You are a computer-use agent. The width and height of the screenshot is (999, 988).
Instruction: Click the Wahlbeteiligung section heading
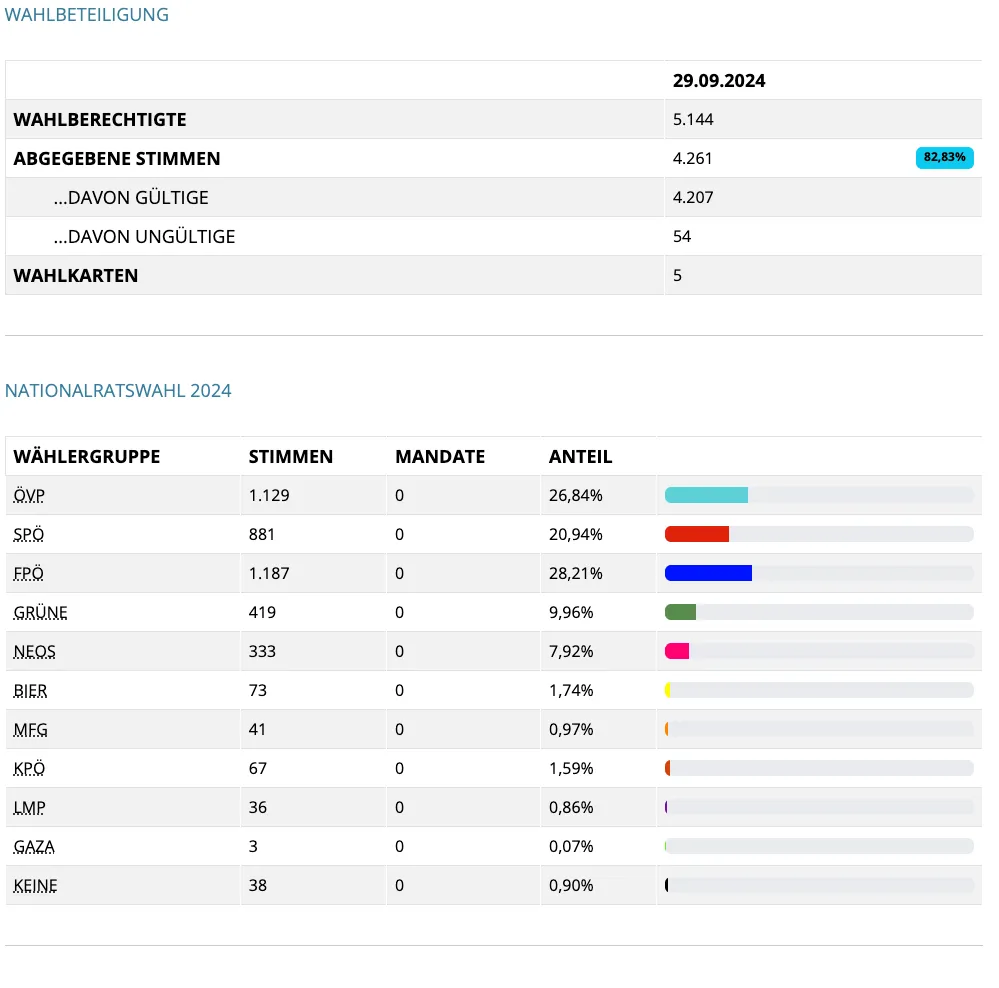pos(87,15)
